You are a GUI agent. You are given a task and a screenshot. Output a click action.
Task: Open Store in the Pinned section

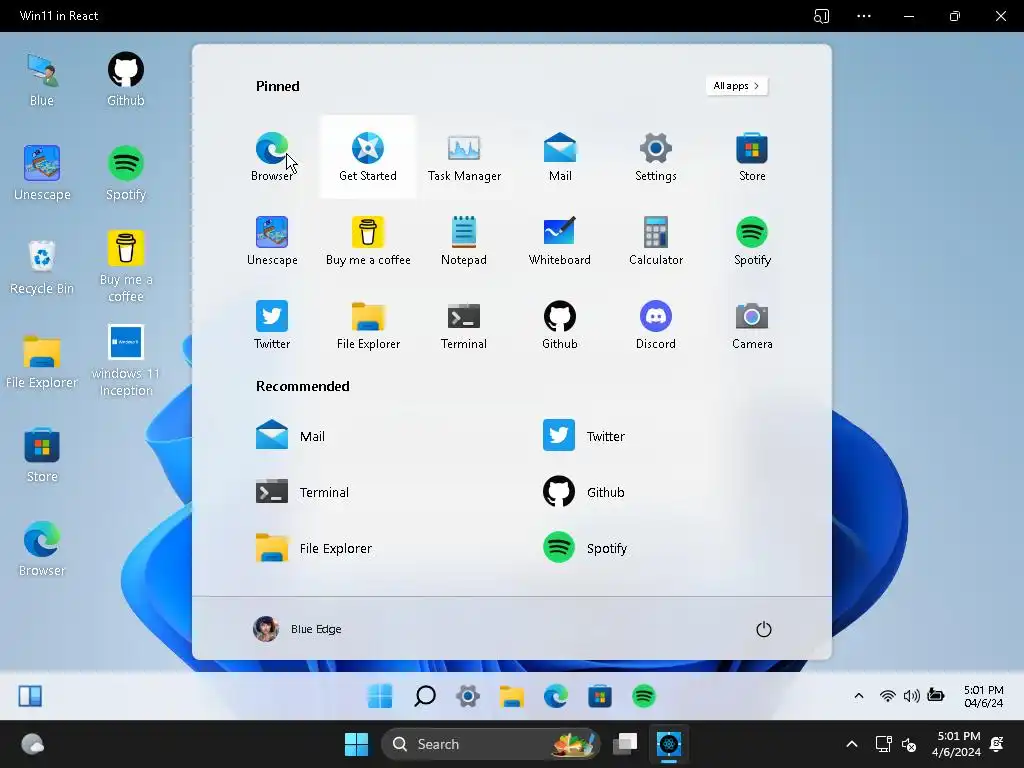(x=752, y=157)
